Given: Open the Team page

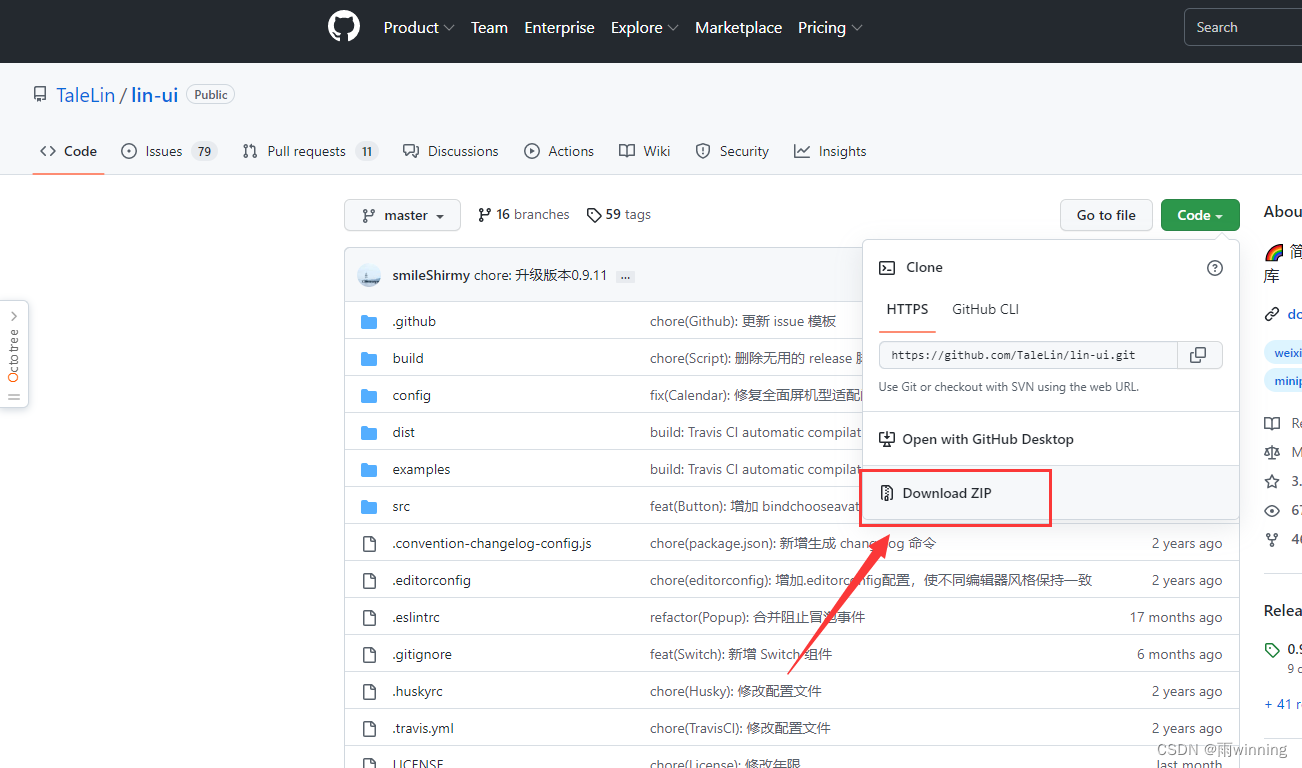Looking at the screenshot, I should (x=489, y=28).
